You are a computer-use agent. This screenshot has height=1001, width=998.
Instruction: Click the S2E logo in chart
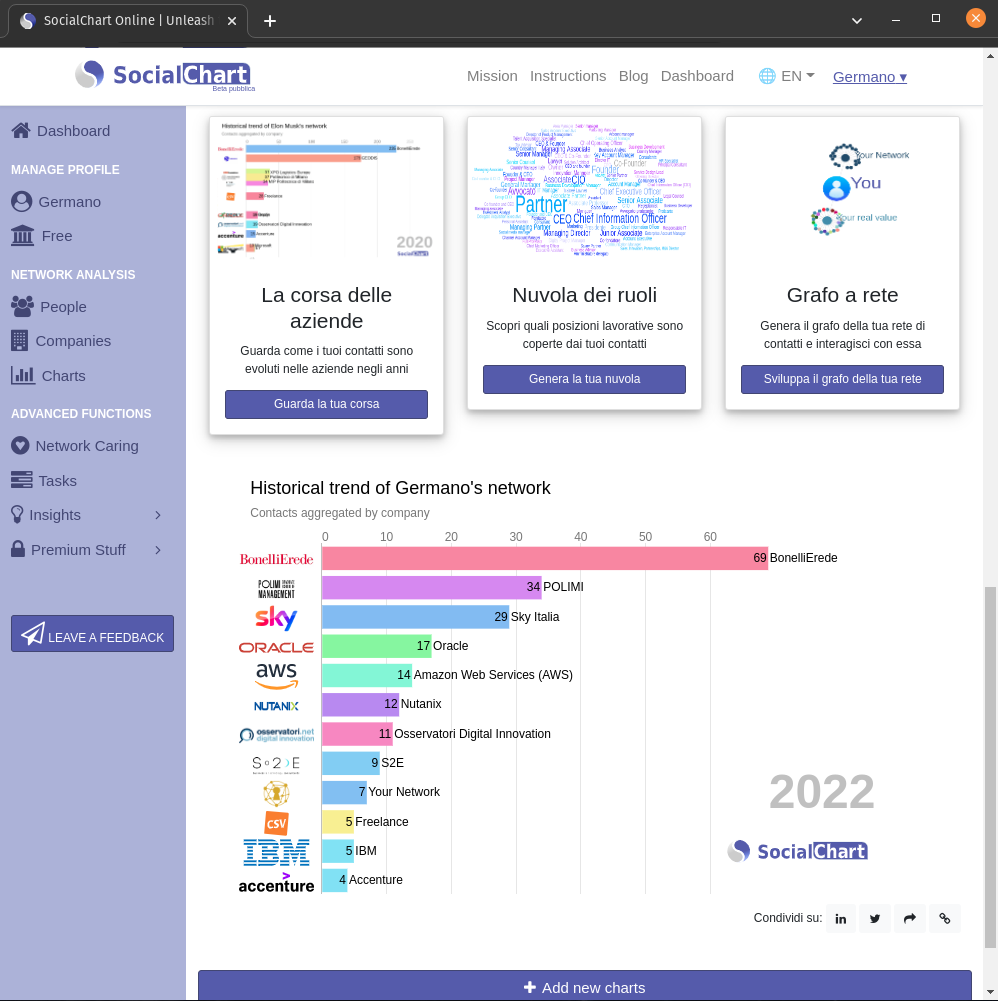click(x=276, y=764)
